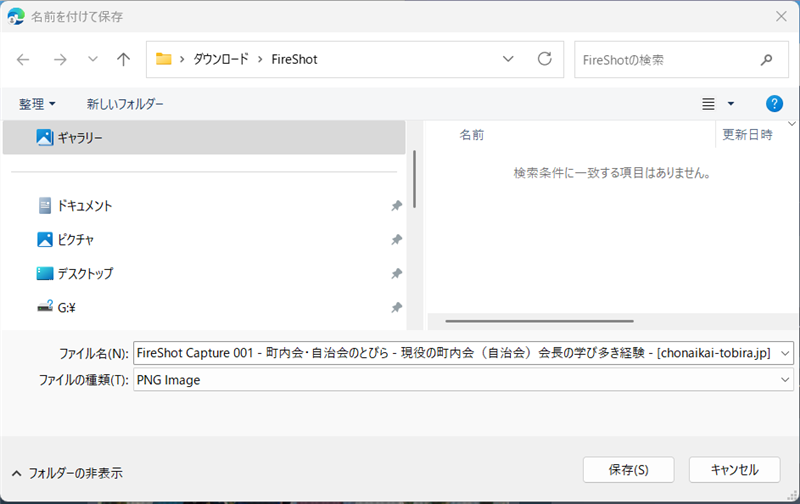Open the recent locations dropdown arrow
Screen dimensions: 800x504
(93, 59)
